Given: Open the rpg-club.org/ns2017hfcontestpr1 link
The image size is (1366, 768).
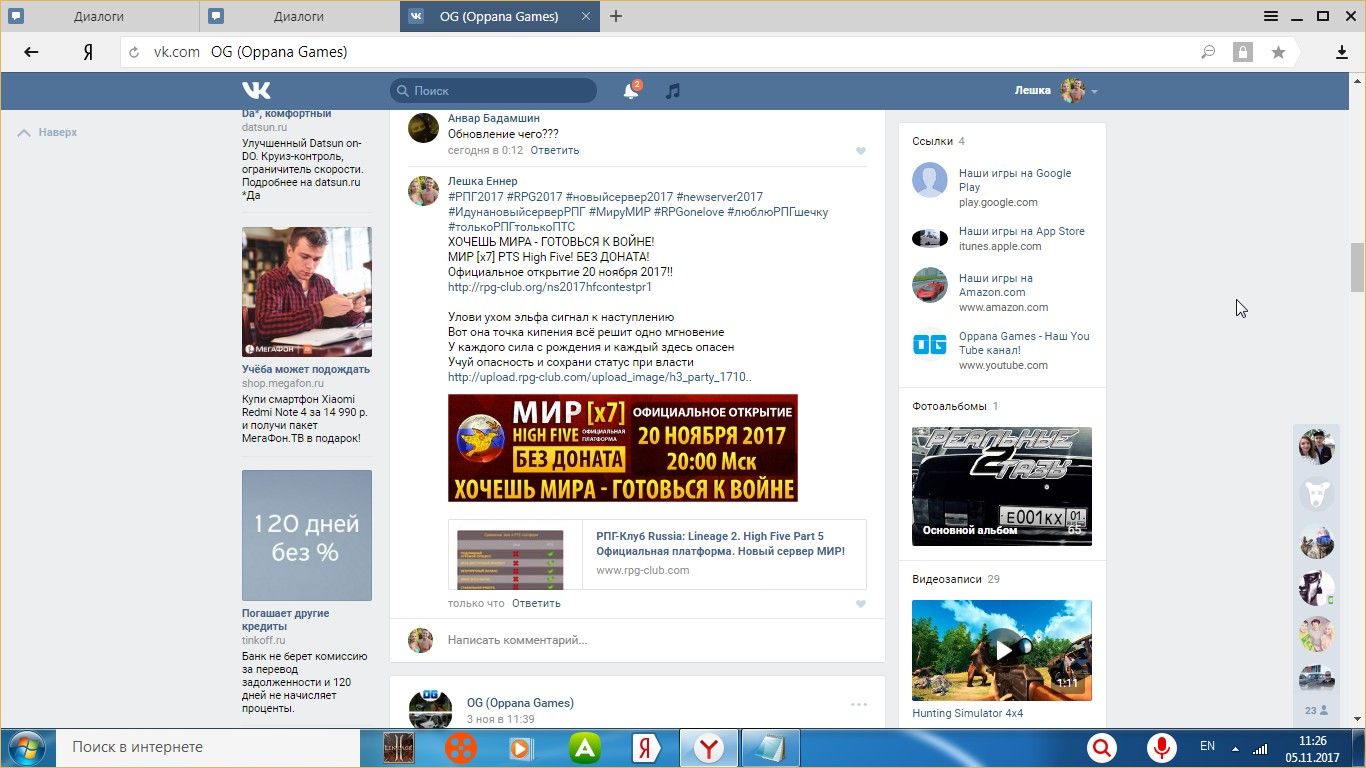Looking at the screenshot, I should (549, 287).
